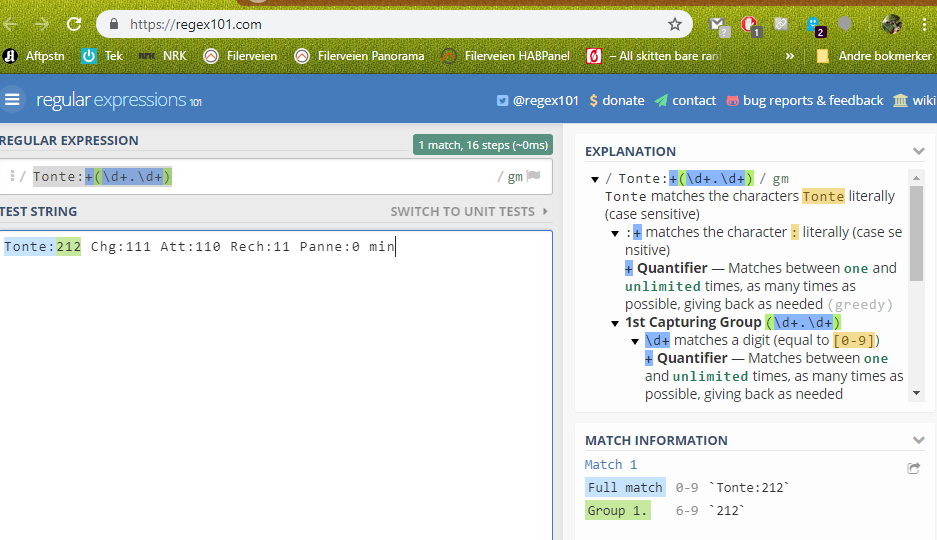This screenshot has width=937, height=540.
Task: Collapse the Match Information panel
Action: (918, 440)
